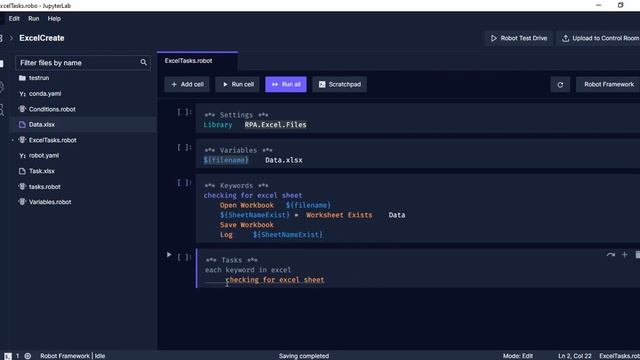The width and height of the screenshot is (640, 360).
Task: Click '${SheetNameExist} =' assignment variable
Action: tap(259, 215)
